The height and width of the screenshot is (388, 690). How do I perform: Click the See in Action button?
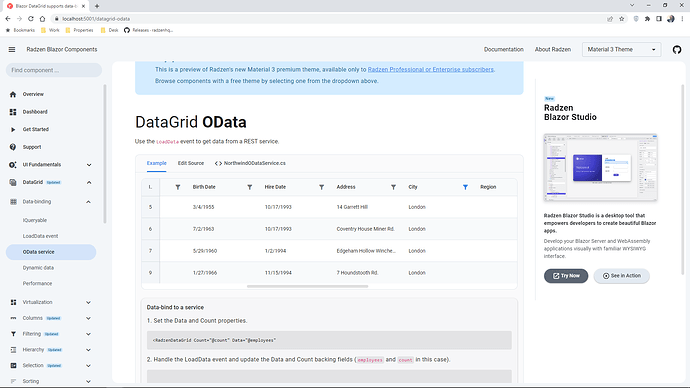(x=621, y=276)
